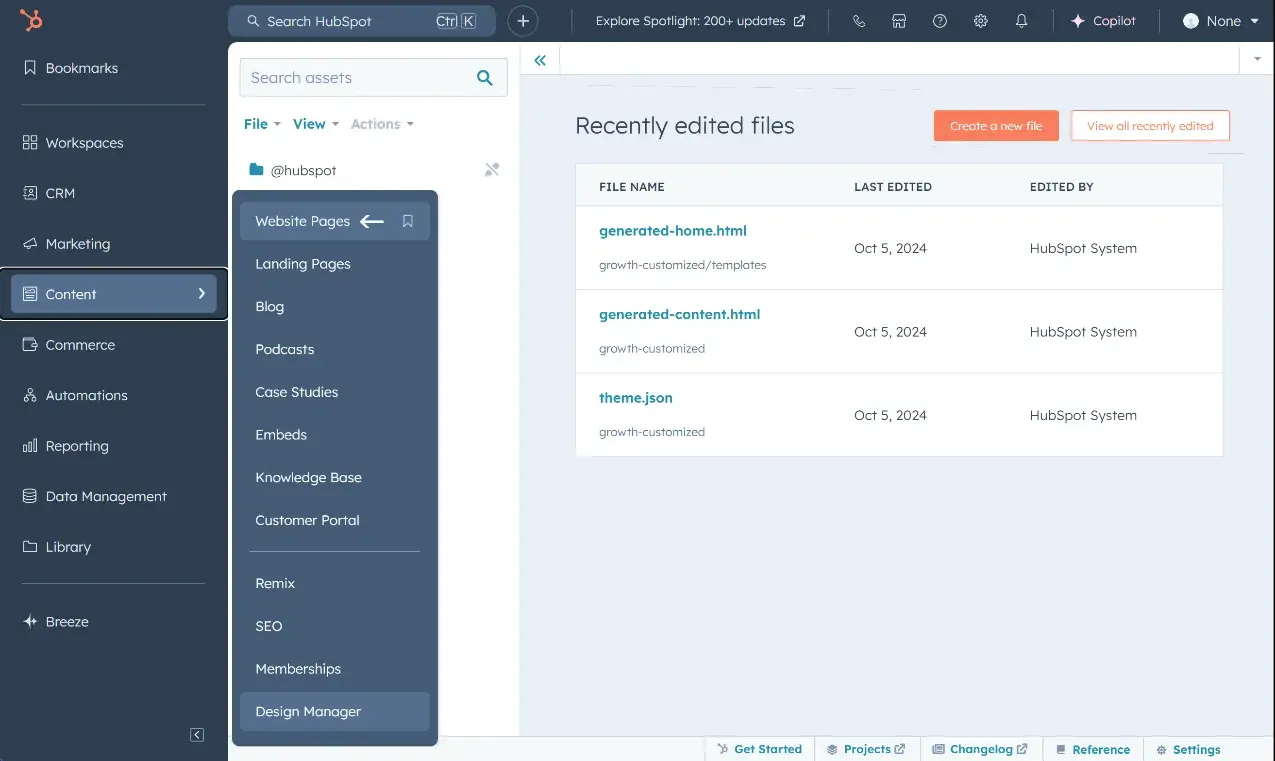The height and width of the screenshot is (761, 1275).
Task: Click the search assets magnifier icon
Action: (485, 78)
